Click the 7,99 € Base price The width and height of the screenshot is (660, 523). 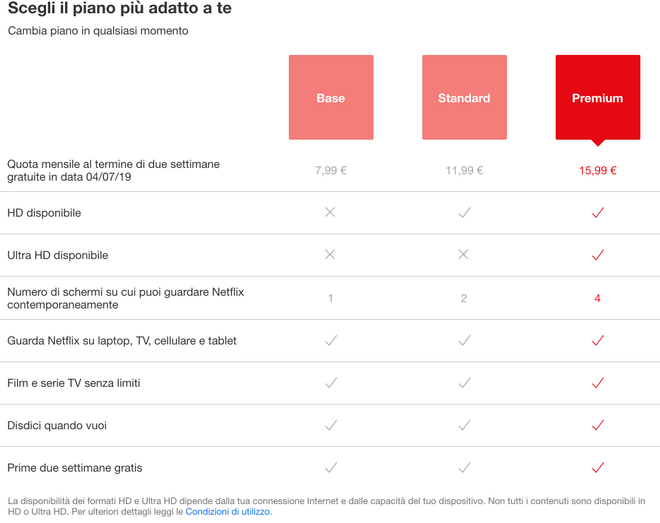(x=330, y=170)
